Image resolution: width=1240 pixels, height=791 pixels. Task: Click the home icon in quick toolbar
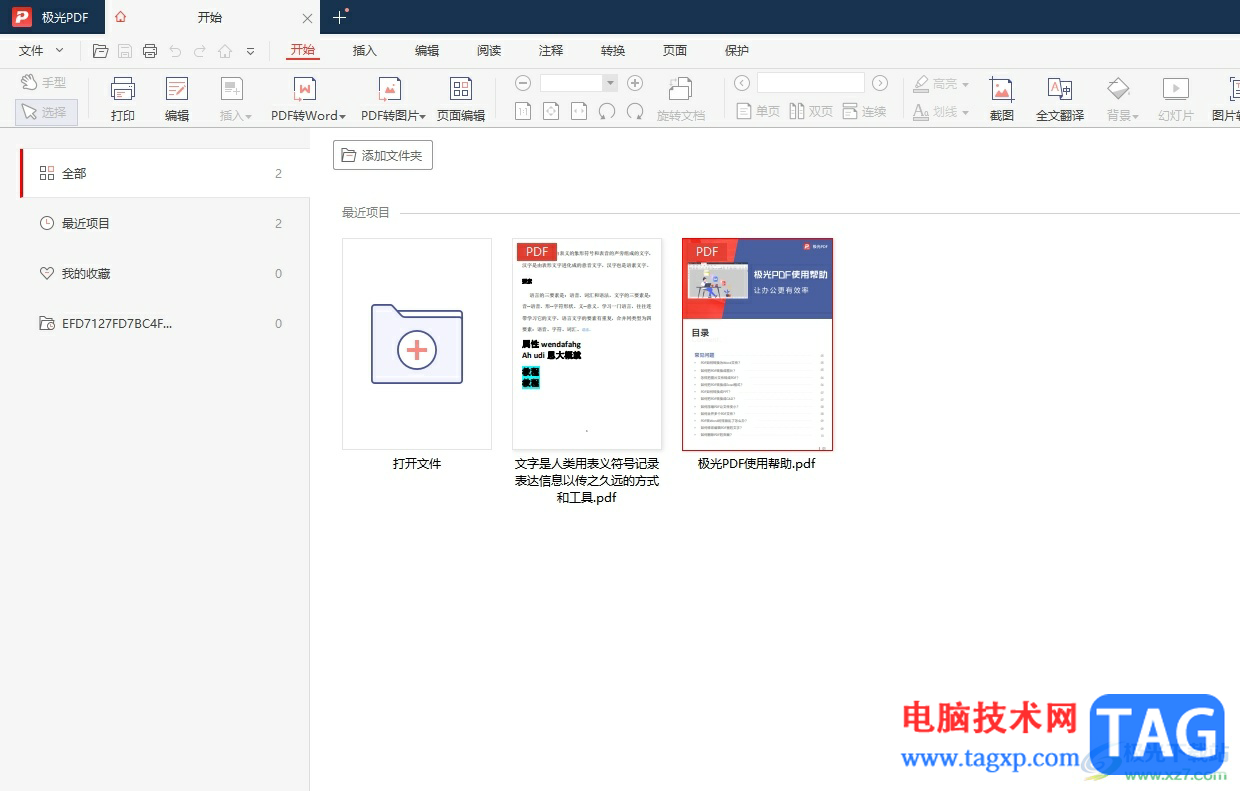click(x=225, y=51)
